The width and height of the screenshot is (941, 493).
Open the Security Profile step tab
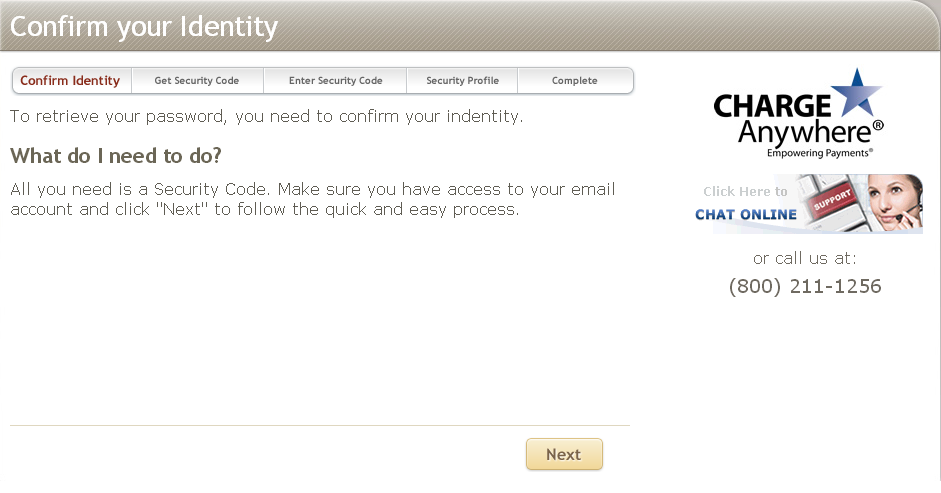coord(462,81)
